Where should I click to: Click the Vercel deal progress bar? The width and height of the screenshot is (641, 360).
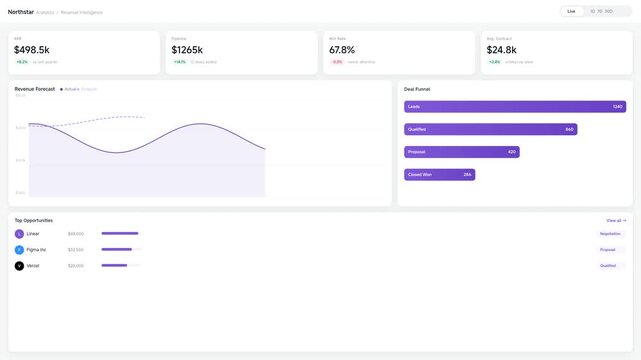click(121, 265)
